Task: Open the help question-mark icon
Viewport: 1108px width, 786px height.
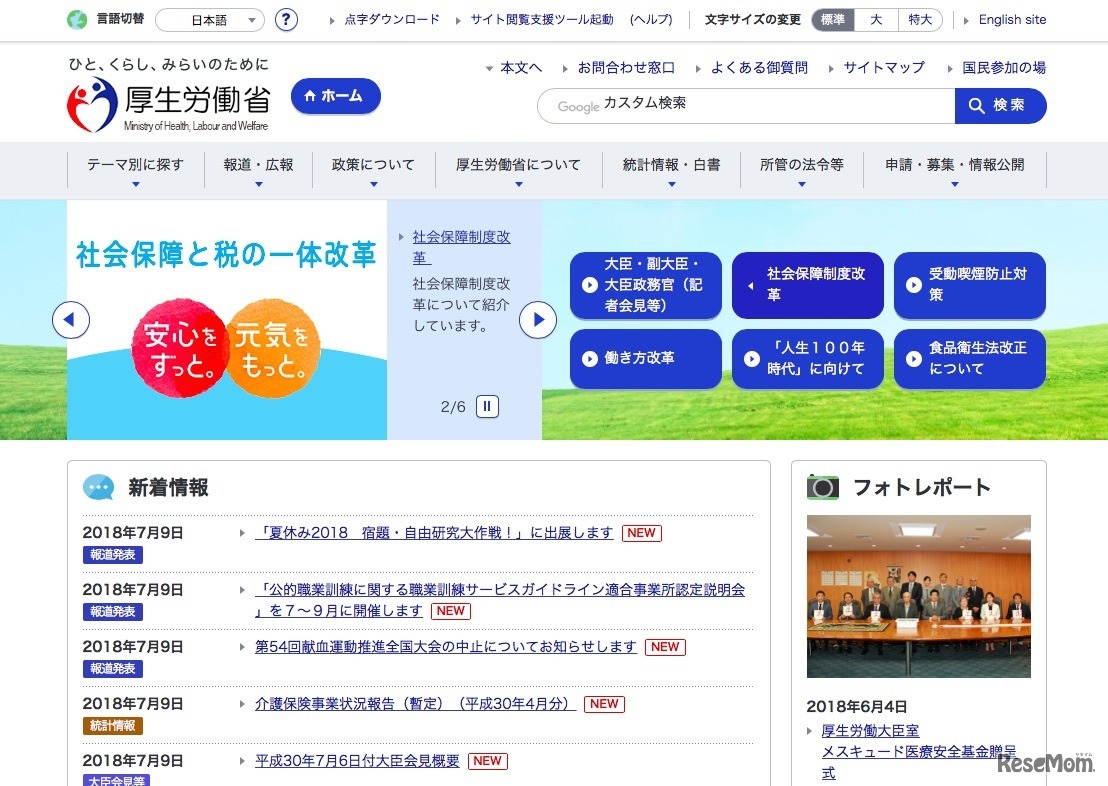Action: [x=286, y=19]
